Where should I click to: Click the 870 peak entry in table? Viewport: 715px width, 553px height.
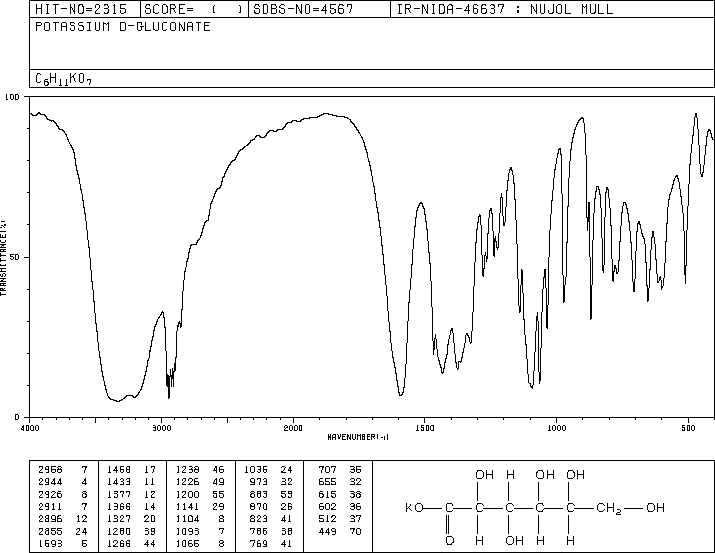(272, 506)
